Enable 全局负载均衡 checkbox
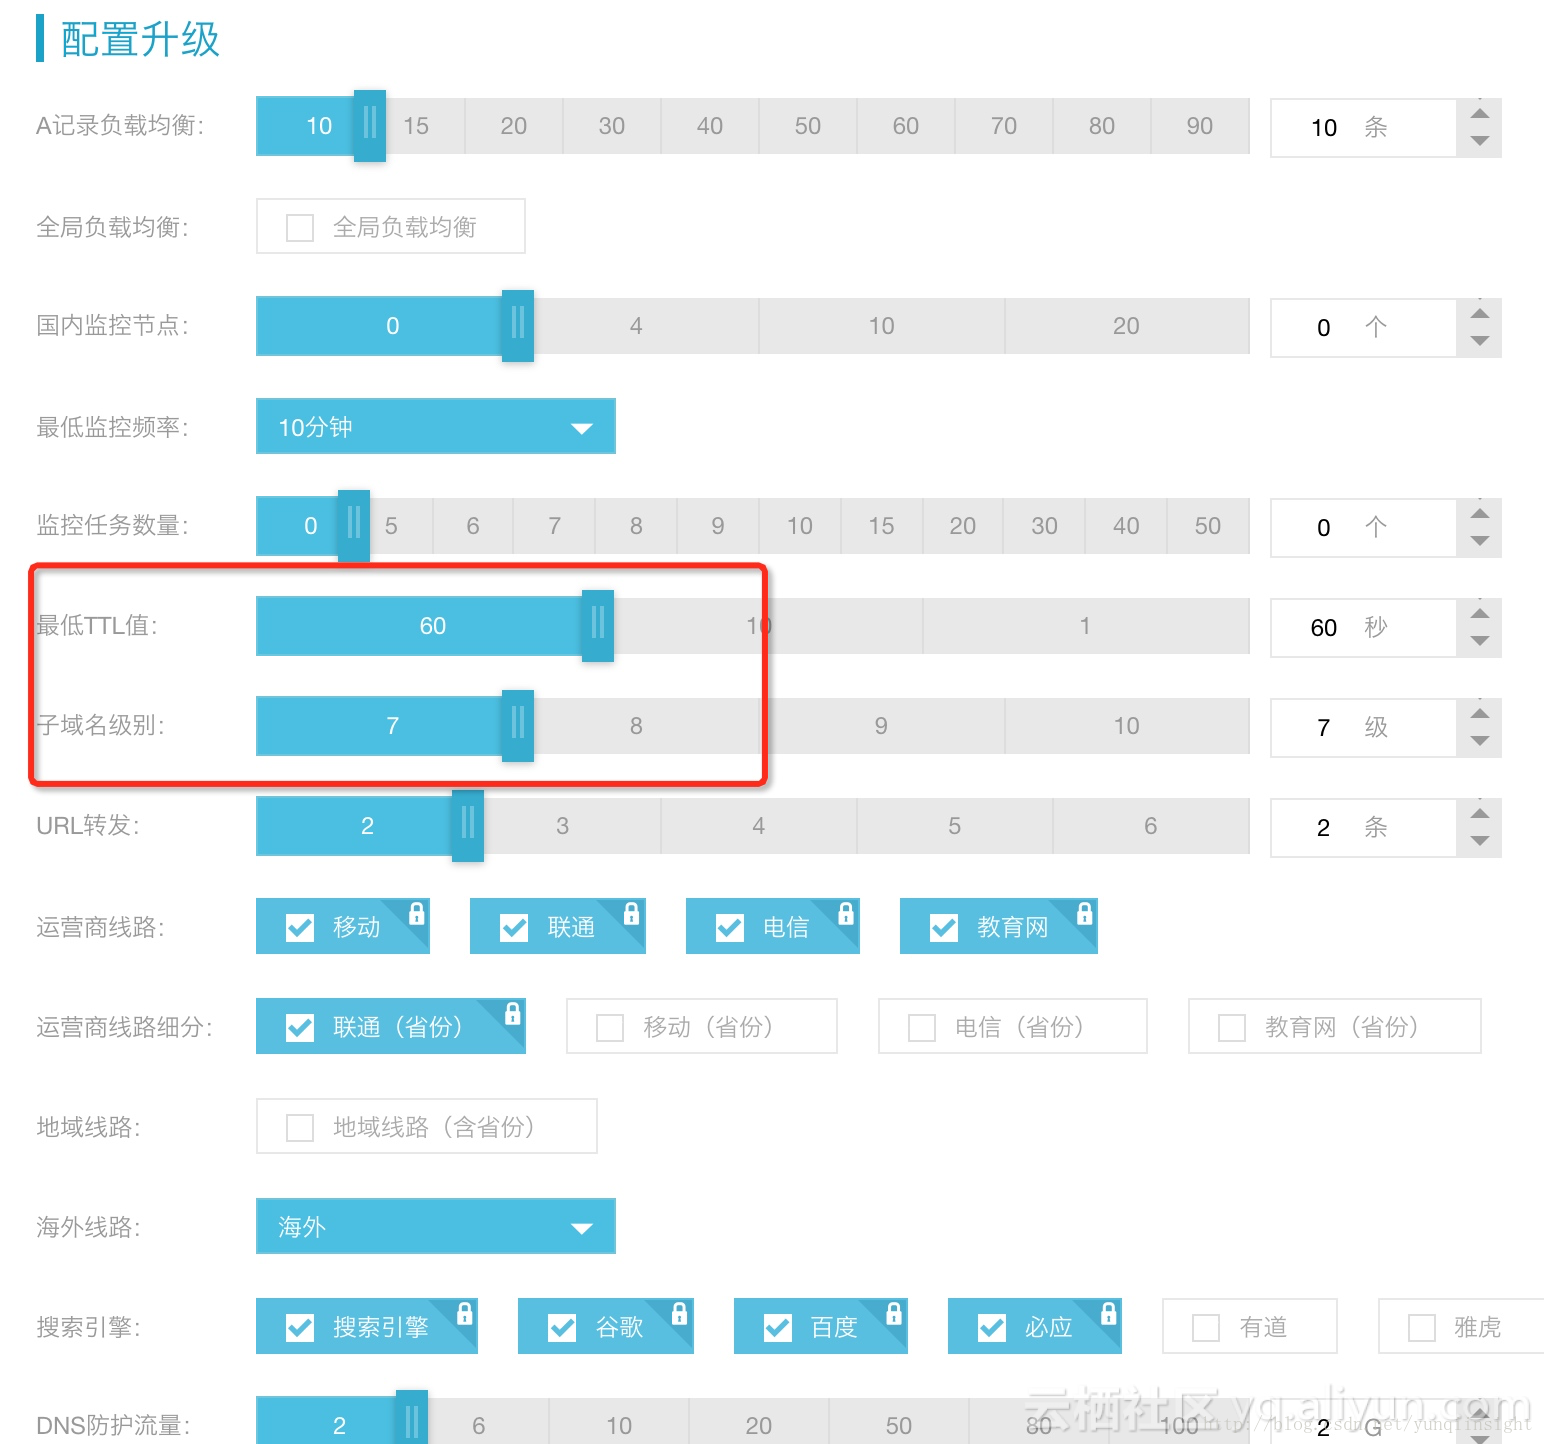1544x1444 pixels. coord(300,227)
